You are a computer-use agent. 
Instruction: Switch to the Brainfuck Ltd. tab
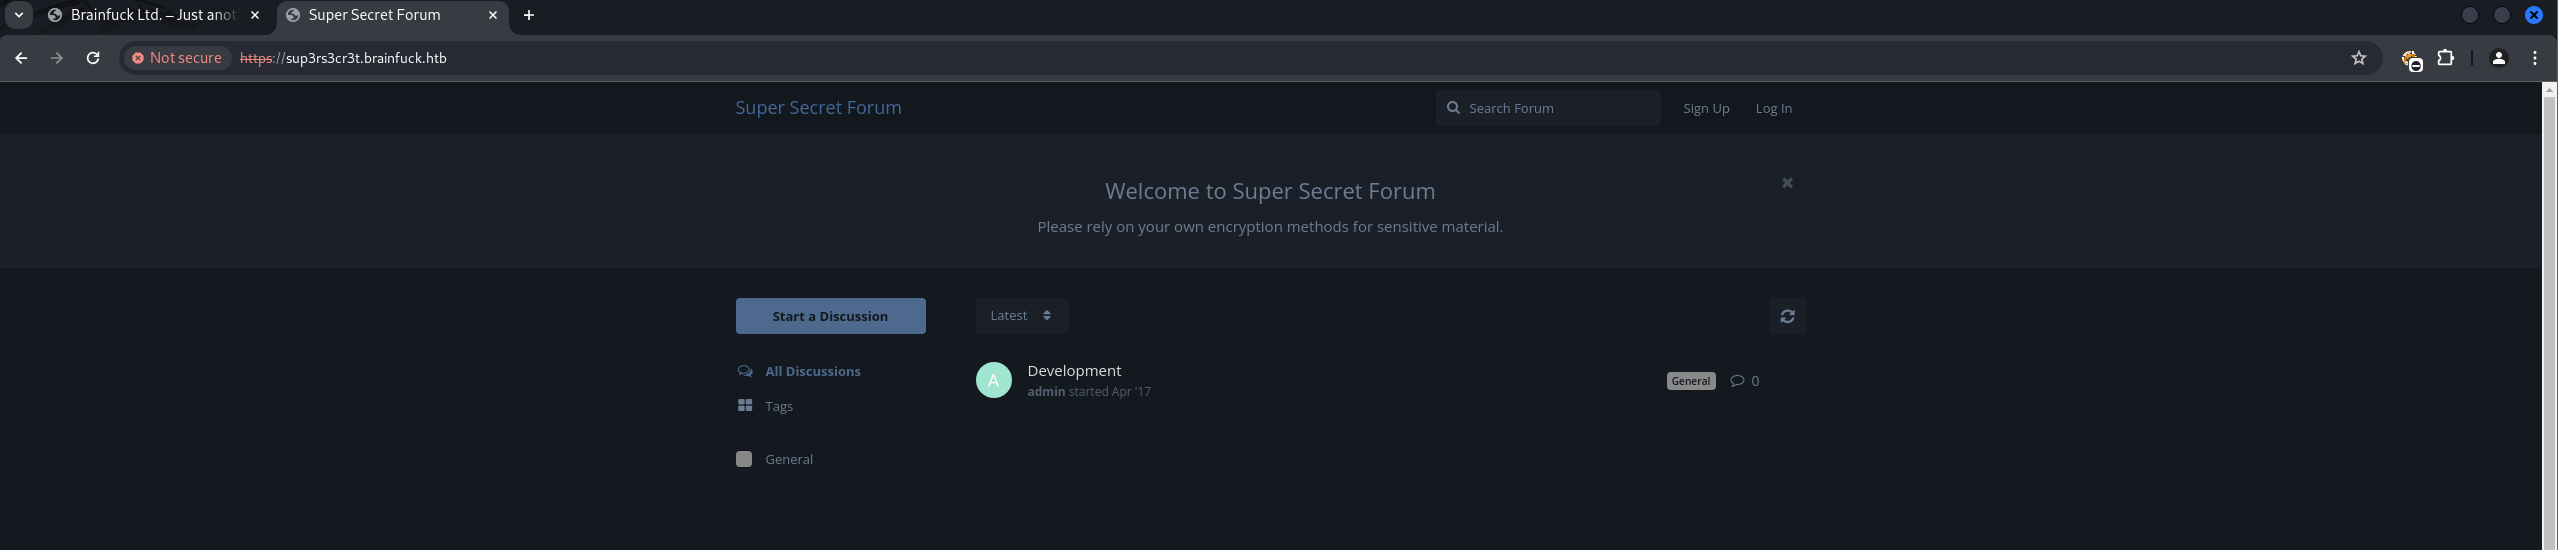(x=152, y=15)
